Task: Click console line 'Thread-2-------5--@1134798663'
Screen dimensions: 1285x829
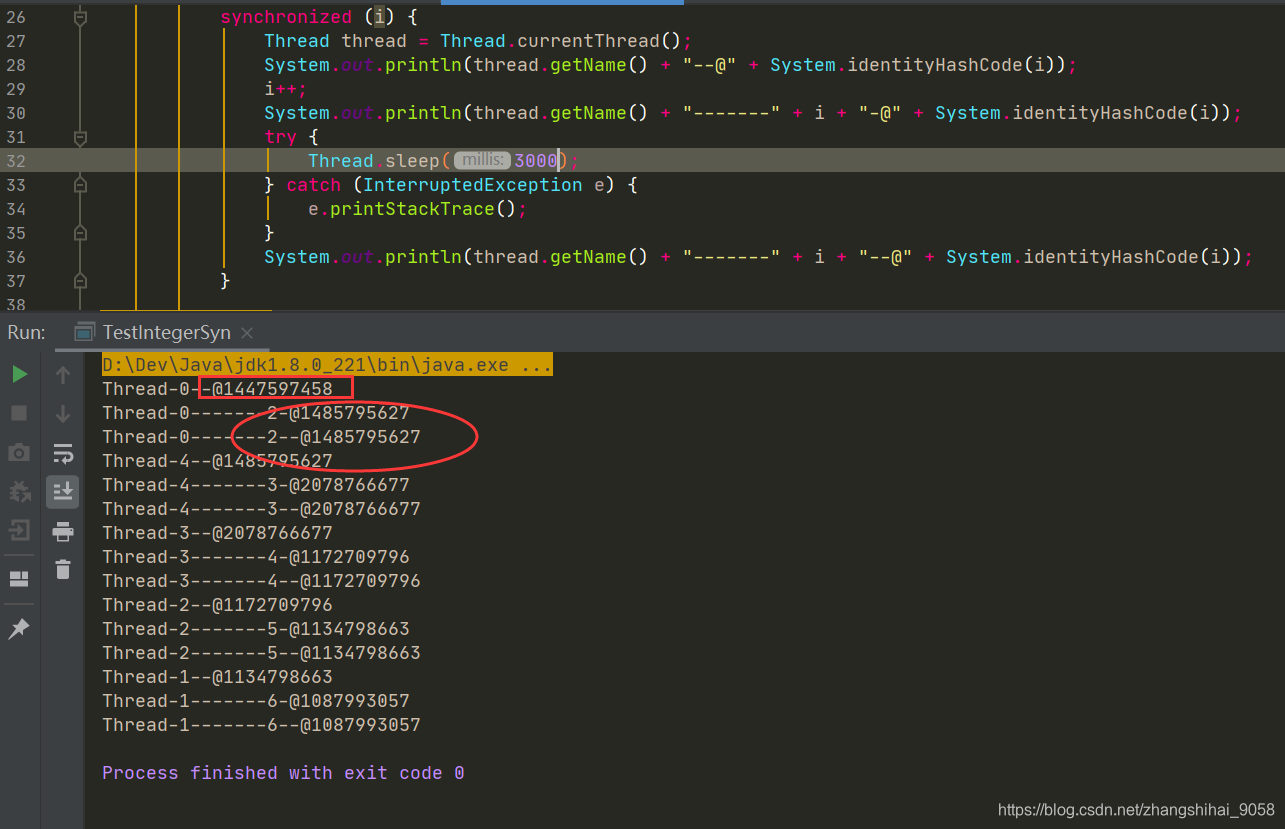Action: coord(261,653)
